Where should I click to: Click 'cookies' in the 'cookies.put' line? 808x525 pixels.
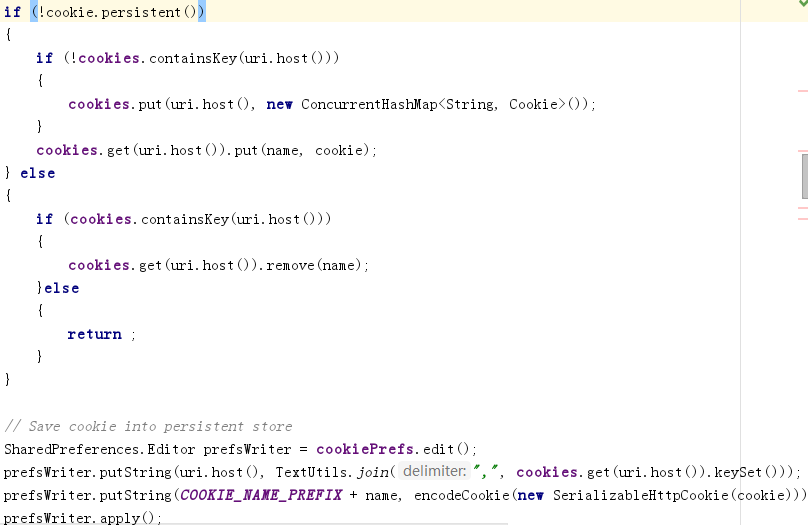[x=98, y=104]
